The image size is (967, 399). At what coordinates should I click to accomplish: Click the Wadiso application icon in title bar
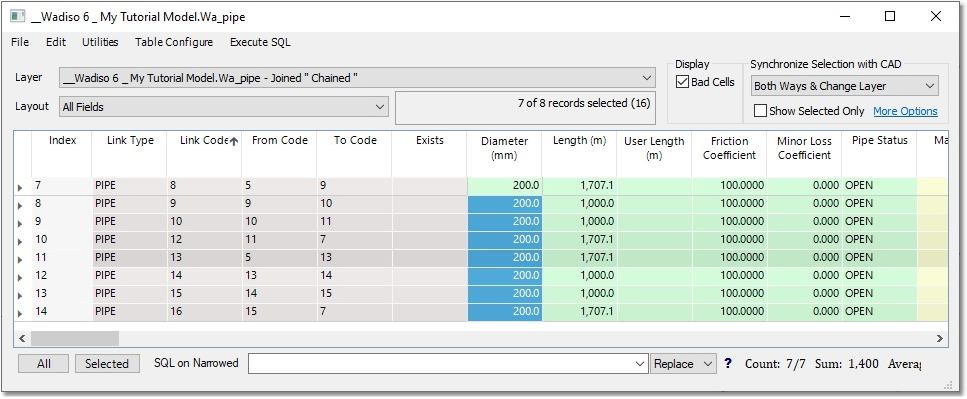point(18,17)
